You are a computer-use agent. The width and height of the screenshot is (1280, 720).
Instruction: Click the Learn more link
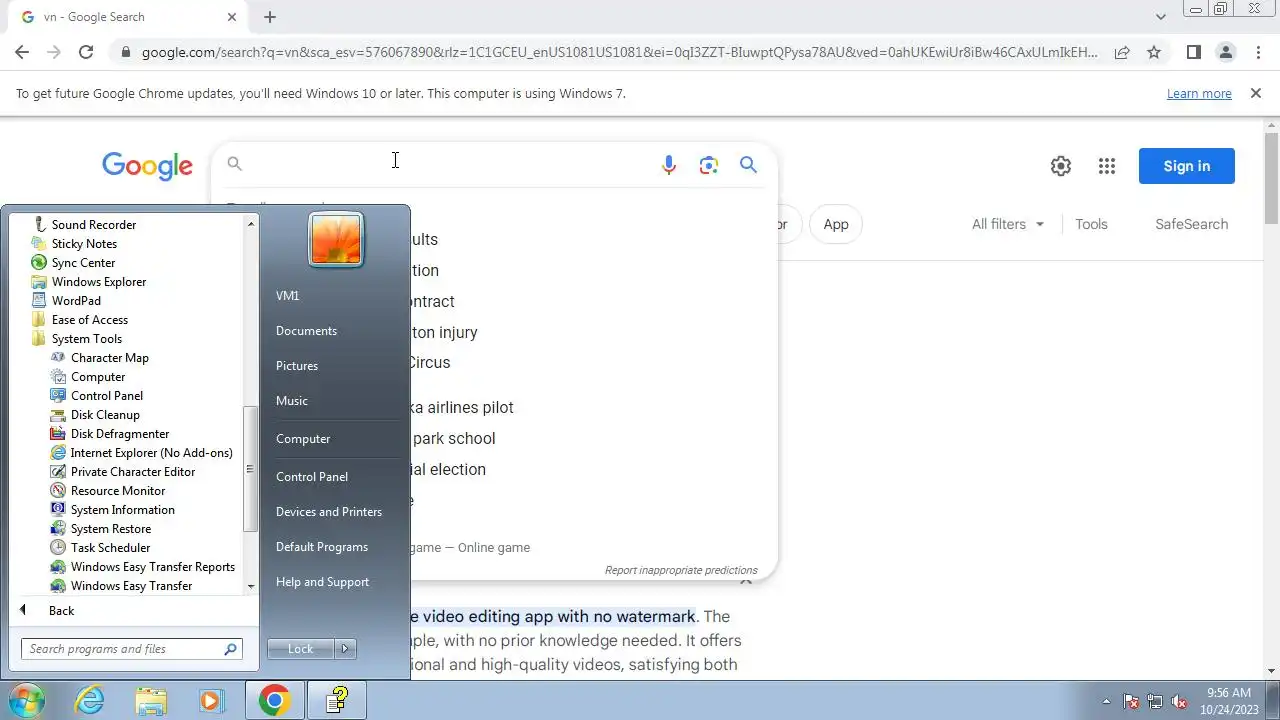click(1199, 93)
